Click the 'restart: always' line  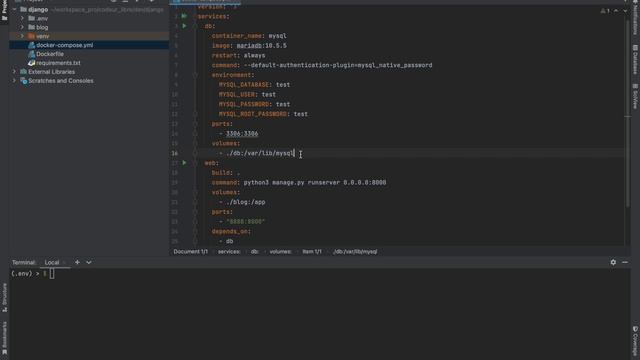tap(238, 56)
